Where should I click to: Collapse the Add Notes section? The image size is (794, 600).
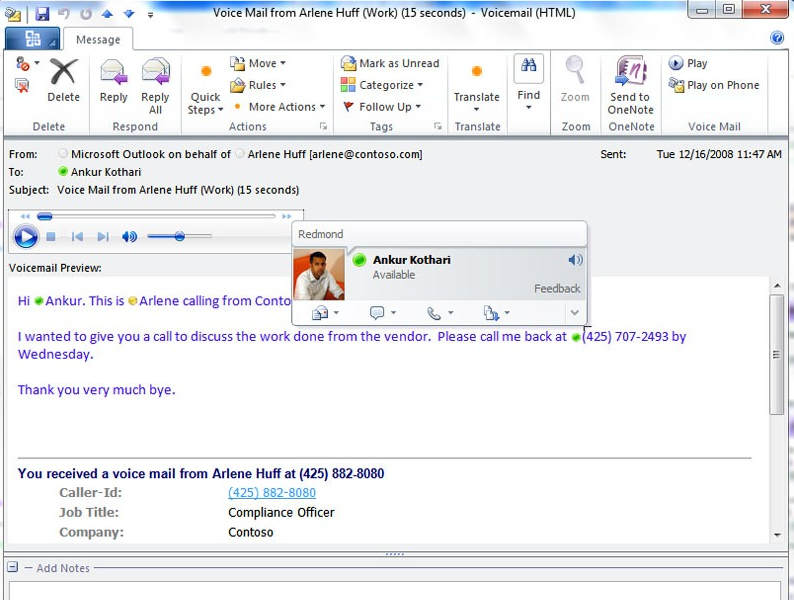click(x=13, y=567)
